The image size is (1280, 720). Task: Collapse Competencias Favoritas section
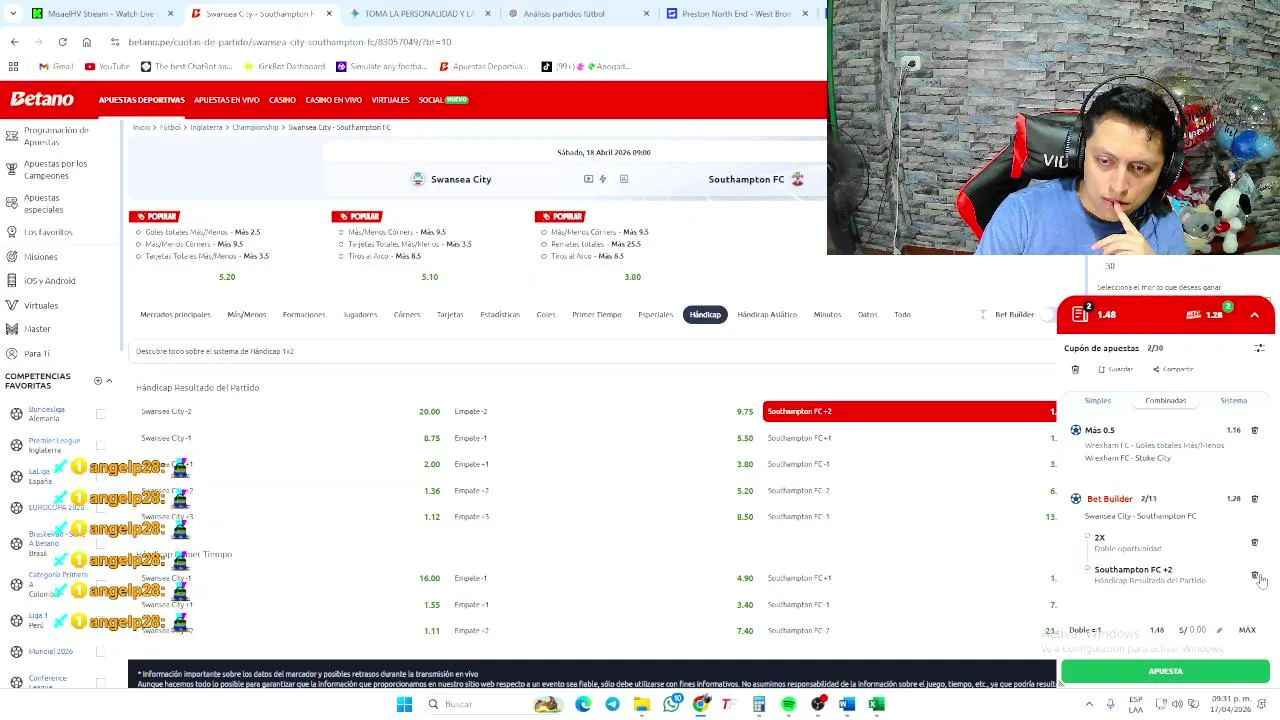coord(109,381)
